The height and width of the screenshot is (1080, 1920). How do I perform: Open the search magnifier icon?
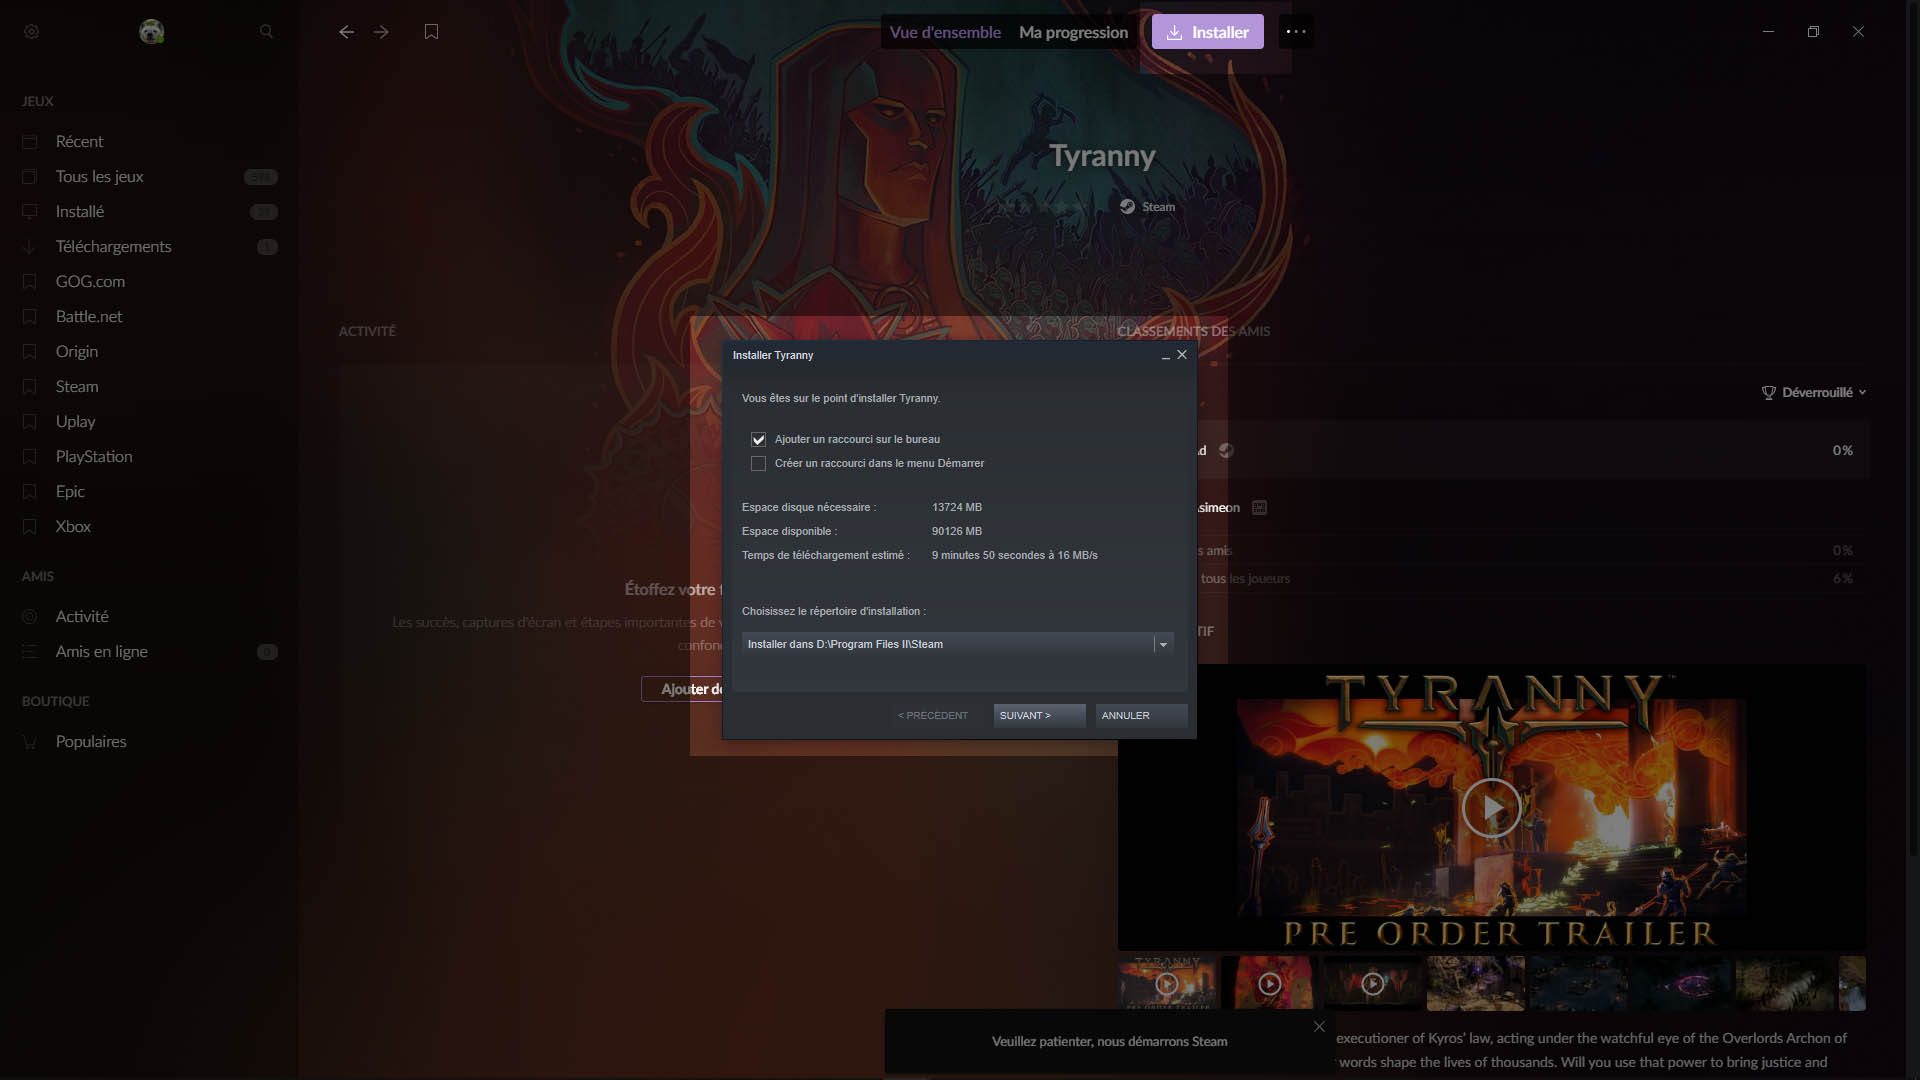[x=266, y=32]
